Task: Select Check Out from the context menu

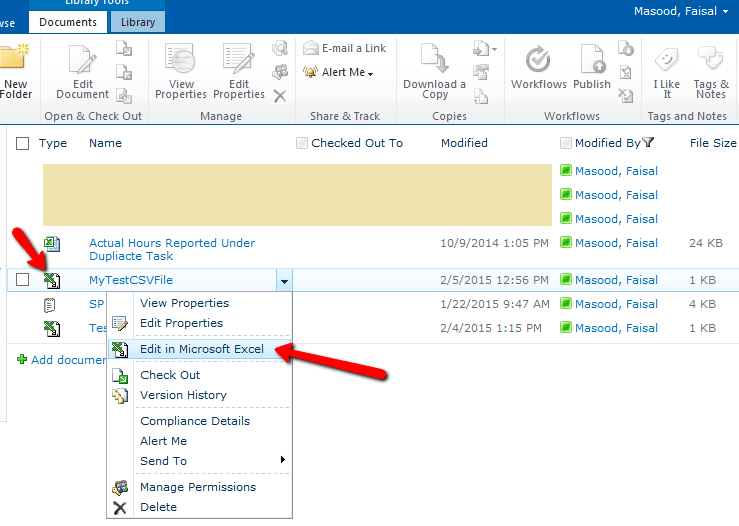Action: pos(170,375)
